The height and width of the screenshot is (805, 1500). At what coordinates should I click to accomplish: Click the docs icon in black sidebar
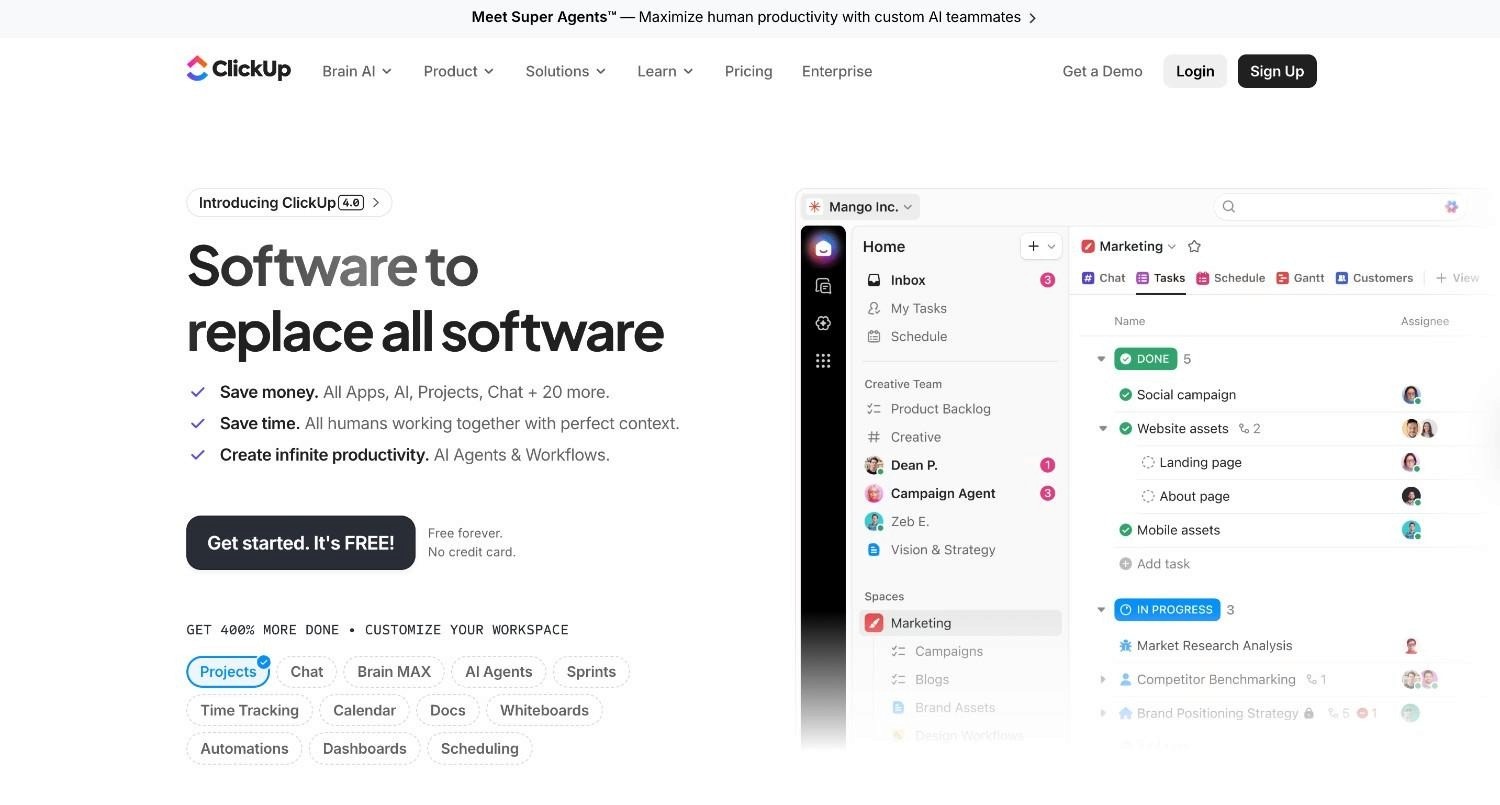823,287
